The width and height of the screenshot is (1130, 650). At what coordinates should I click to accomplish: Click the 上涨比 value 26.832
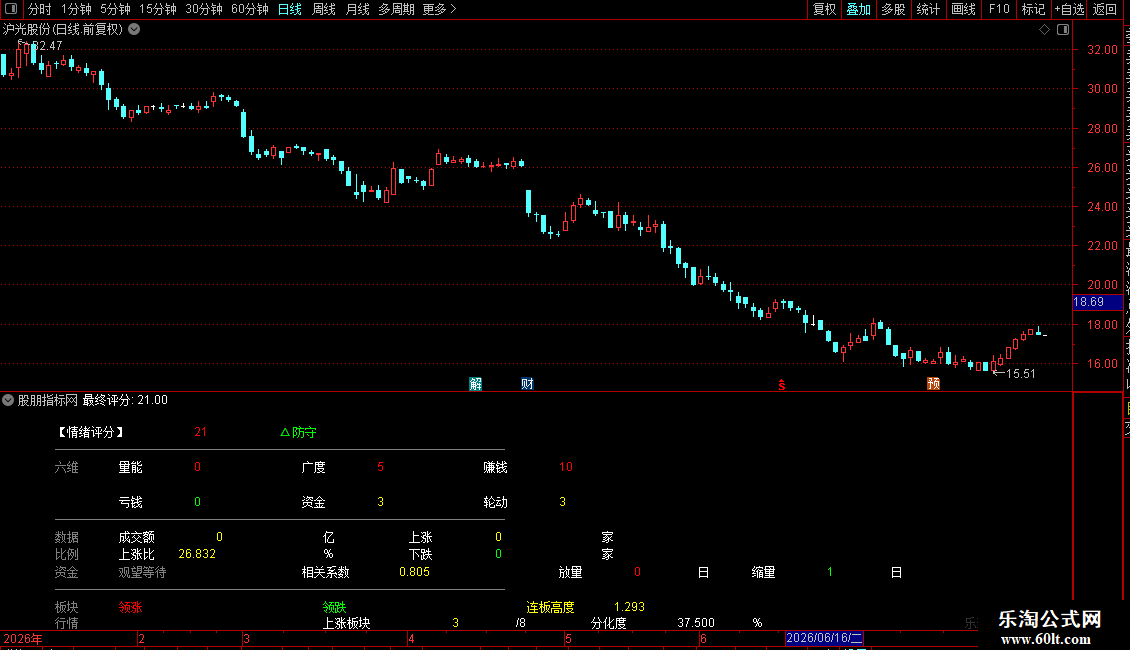point(197,554)
